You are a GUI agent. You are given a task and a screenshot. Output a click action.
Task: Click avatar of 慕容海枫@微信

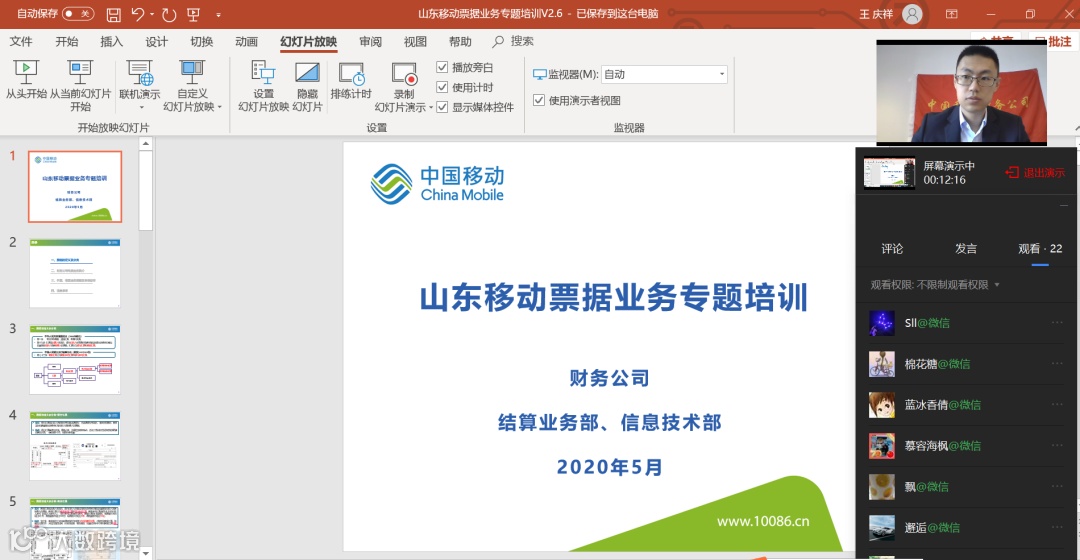click(x=882, y=446)
